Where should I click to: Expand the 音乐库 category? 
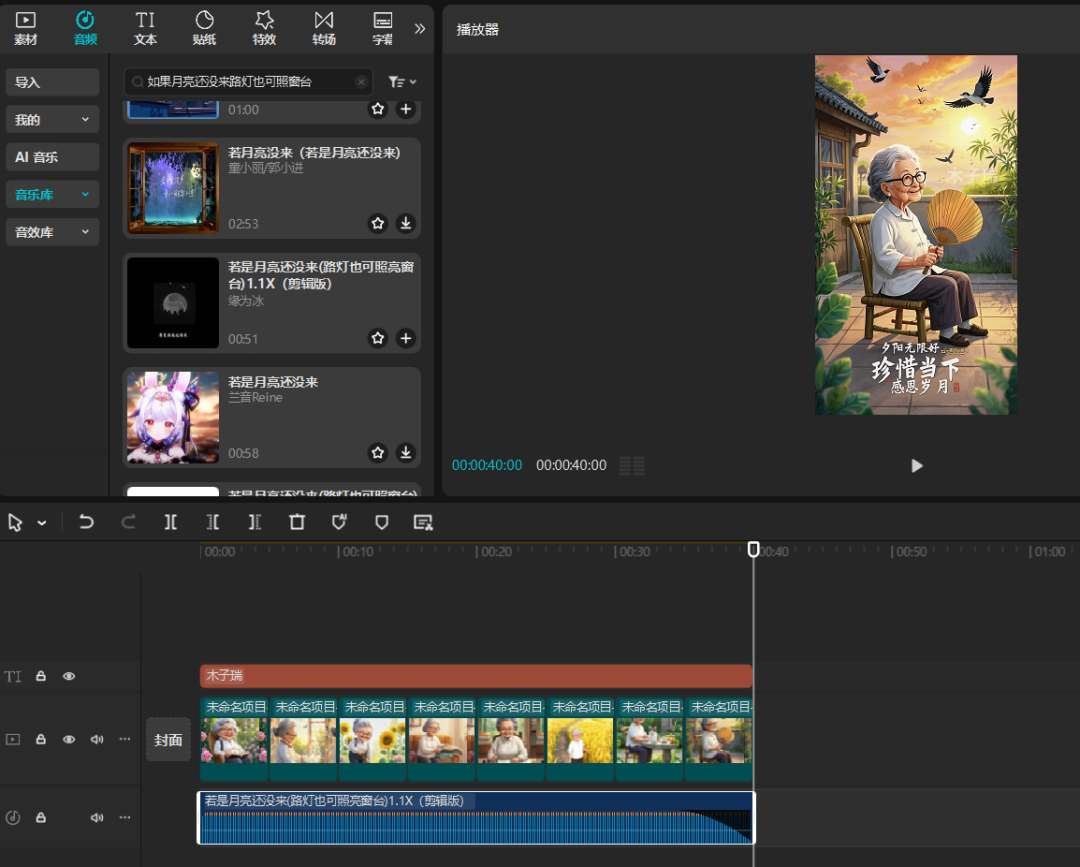point(52,195)
